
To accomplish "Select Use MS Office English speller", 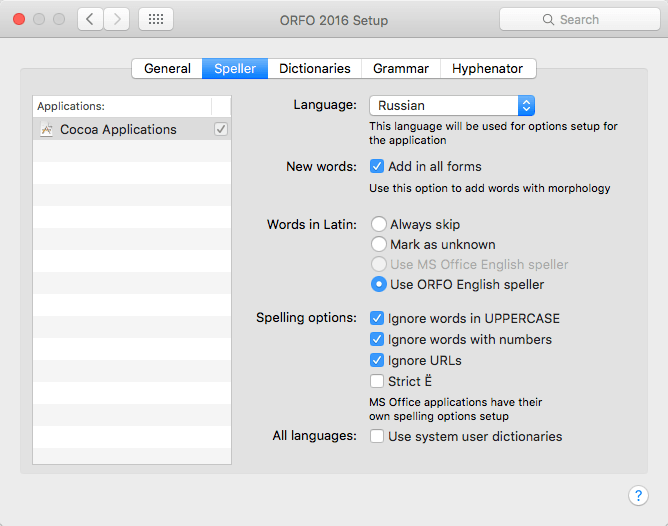I will (378, 264).
